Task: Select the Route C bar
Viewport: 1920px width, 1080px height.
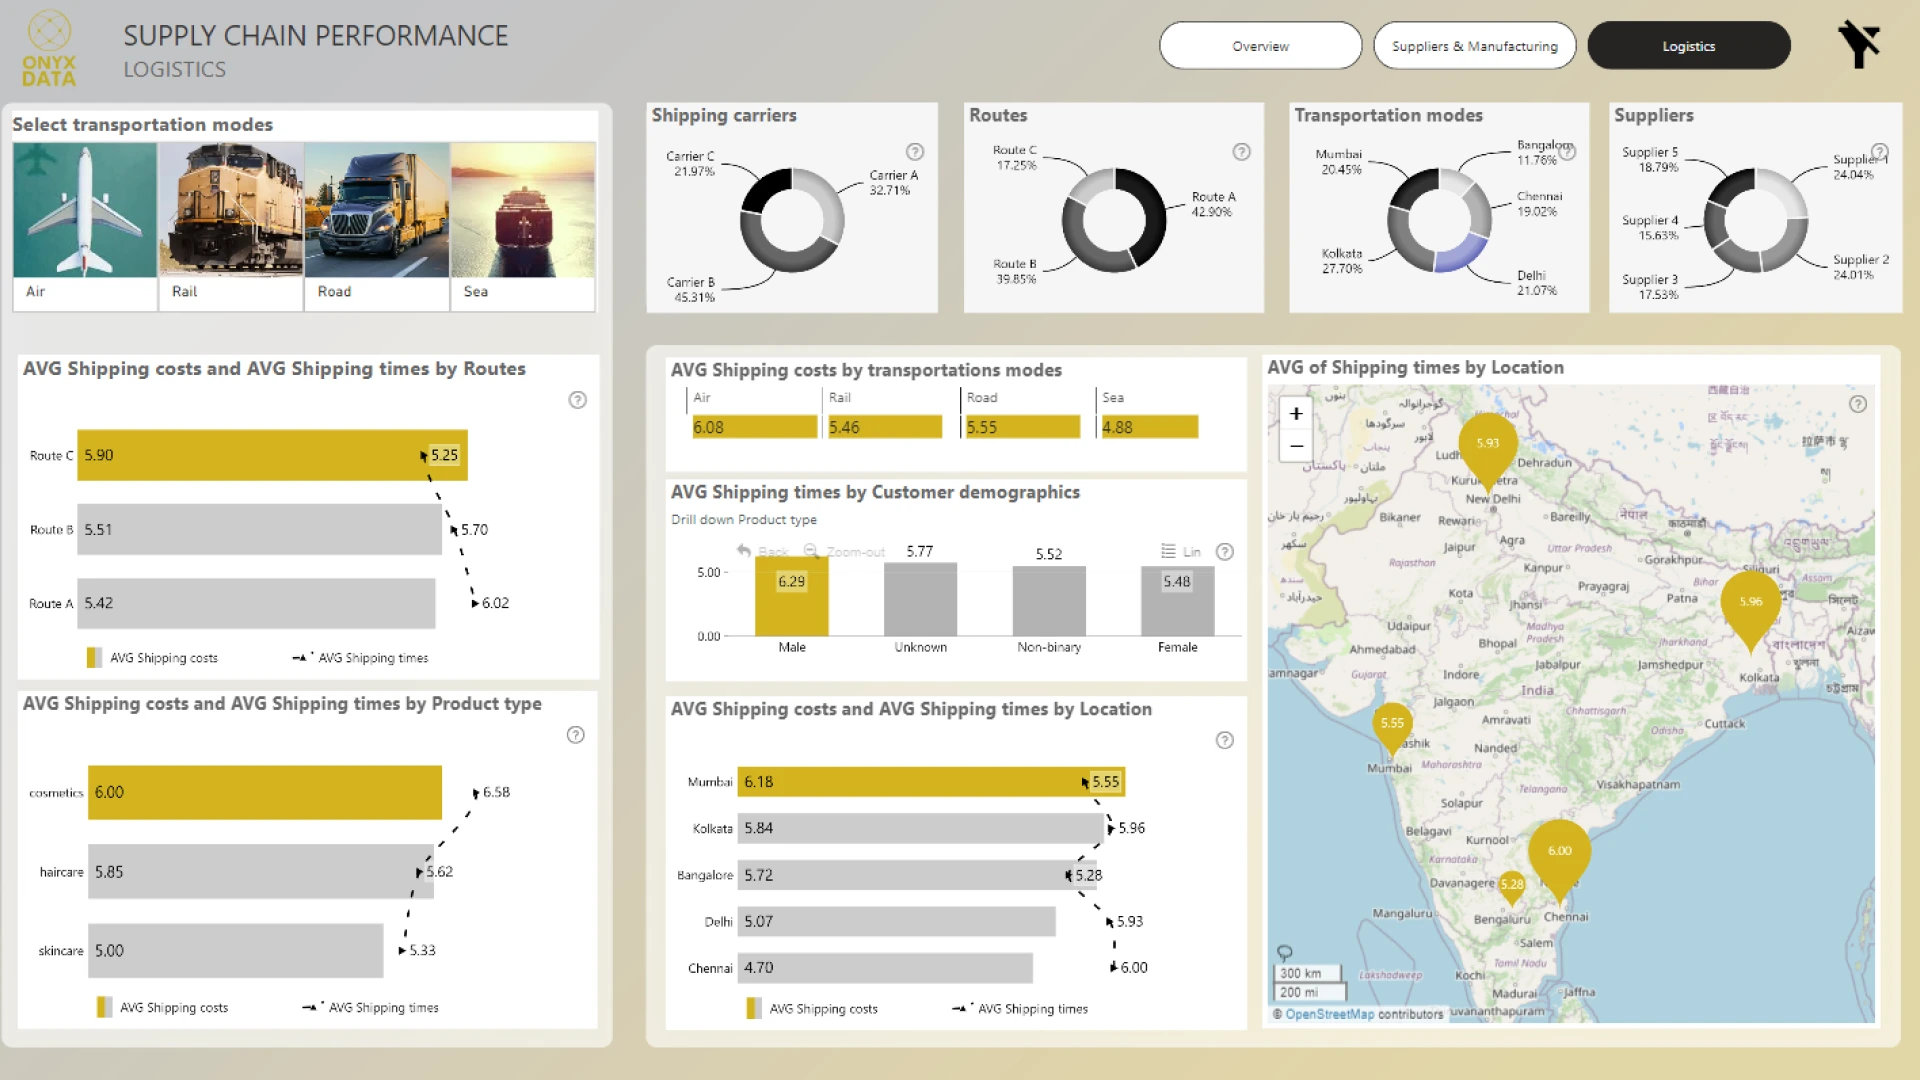Action: pyautogui.click(x=272, y=455)
